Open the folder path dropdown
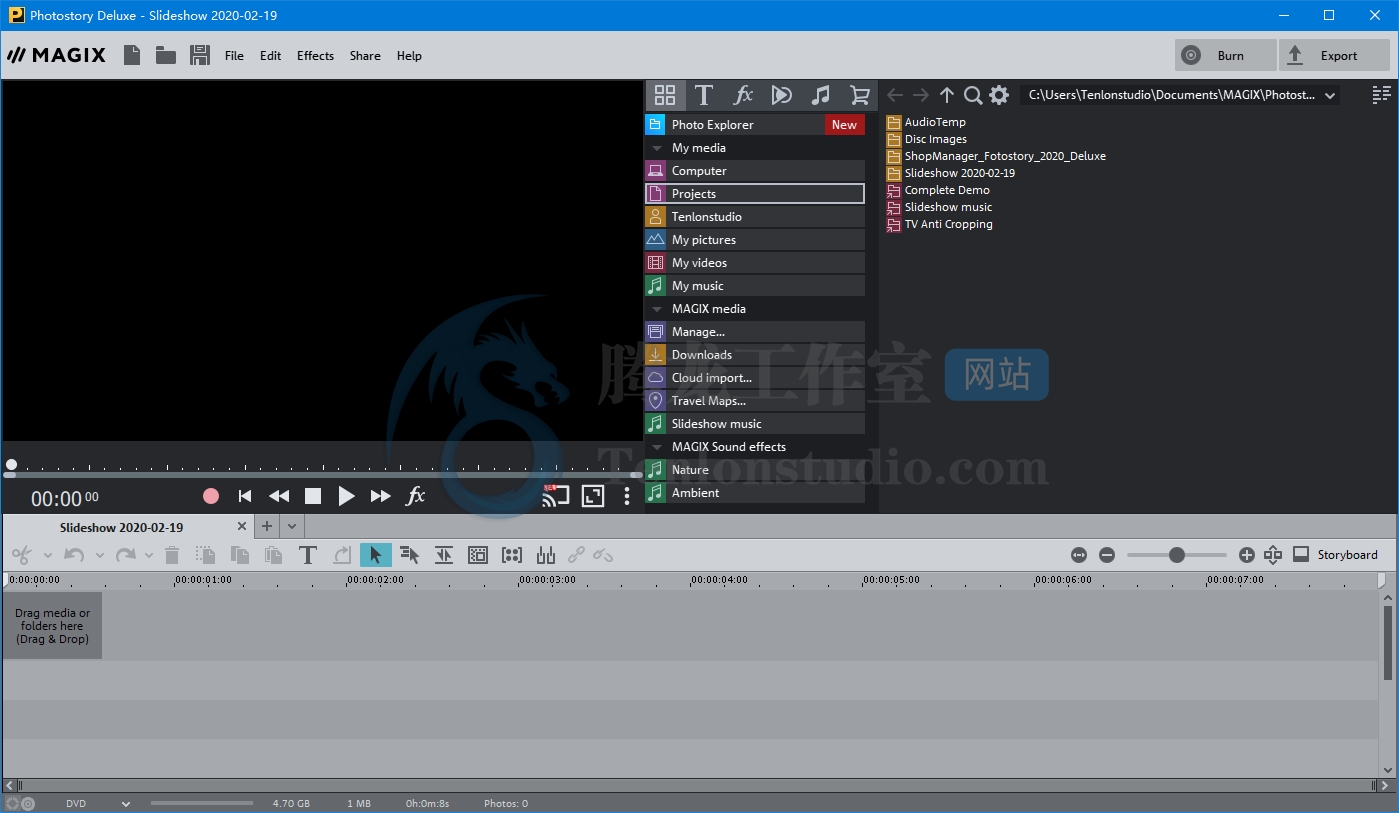Screen dimensions: 1399x813 click(1330, 96)
